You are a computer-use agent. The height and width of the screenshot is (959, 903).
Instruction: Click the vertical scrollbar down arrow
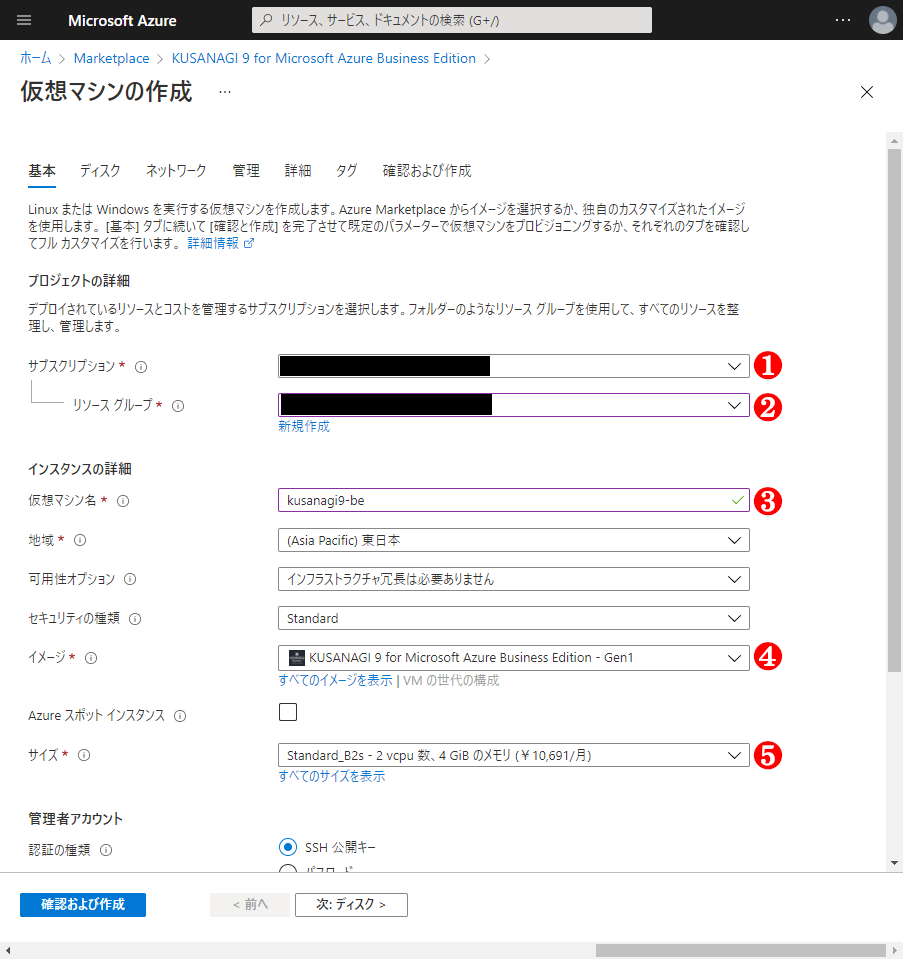click(x=894, y=863)
